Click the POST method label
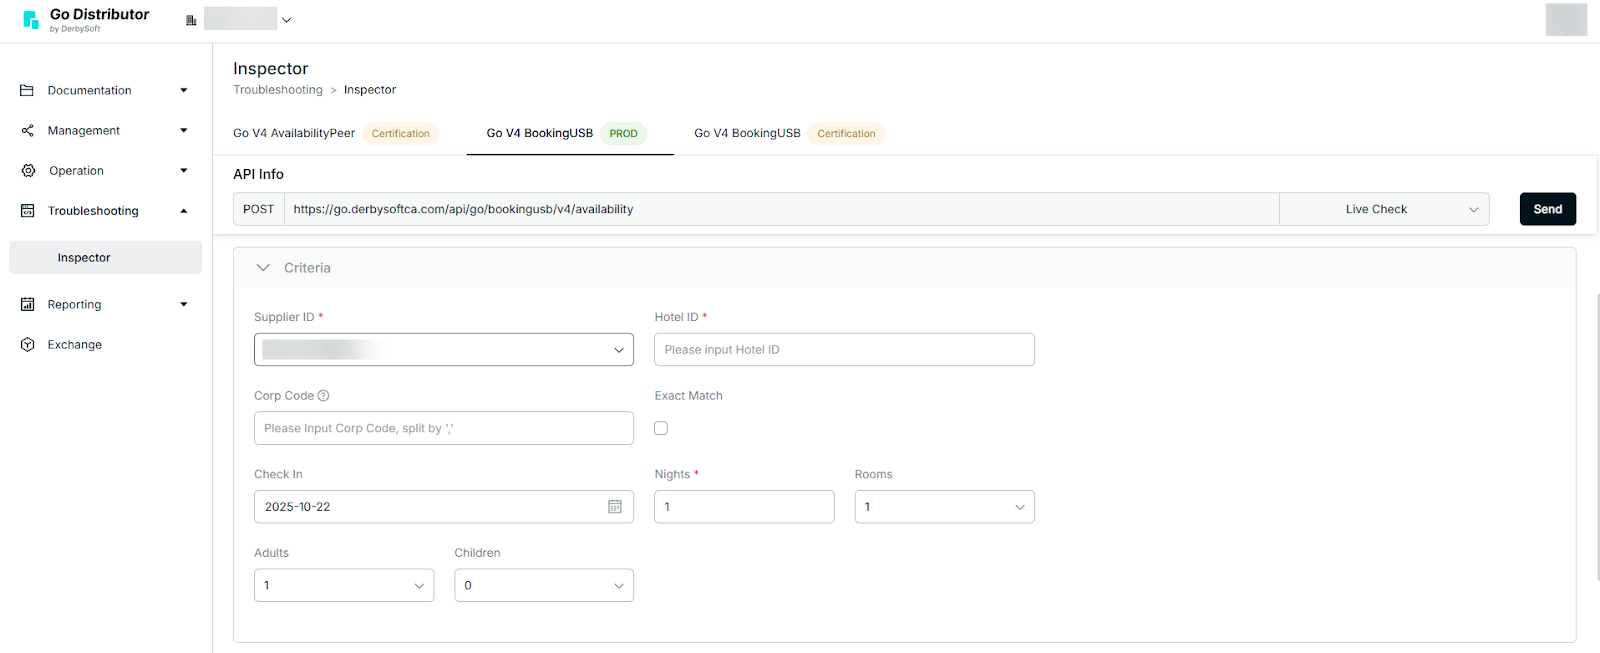 (x=259, y=209)
